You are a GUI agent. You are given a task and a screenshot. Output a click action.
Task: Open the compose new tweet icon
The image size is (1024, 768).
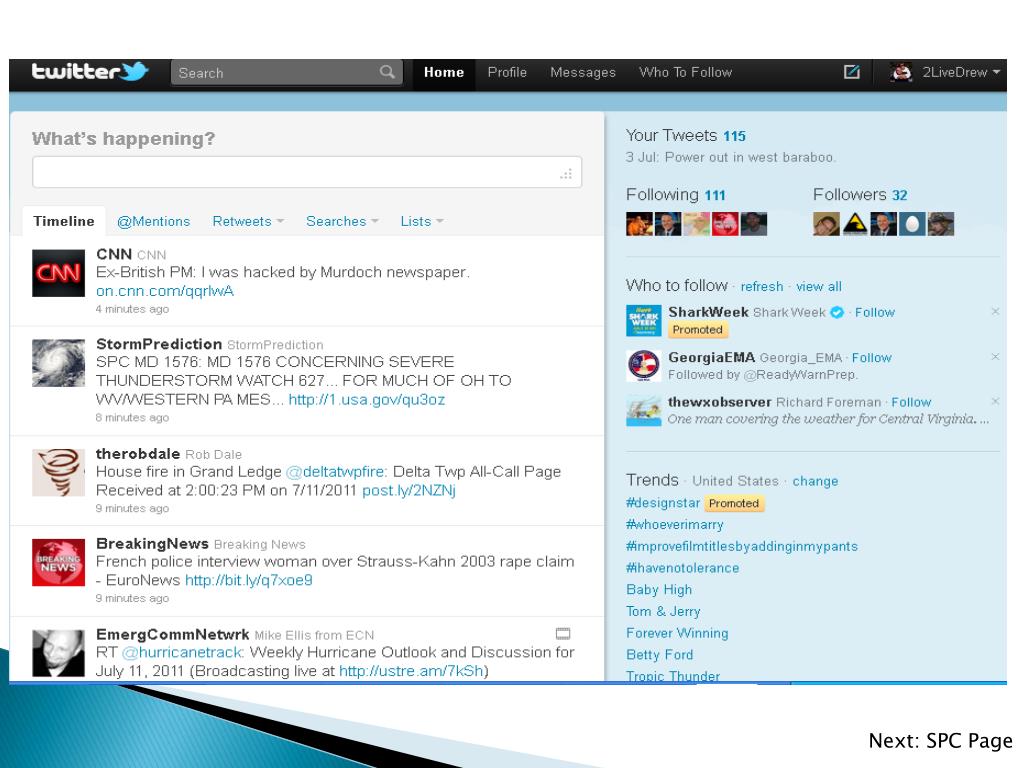(852, 72)
